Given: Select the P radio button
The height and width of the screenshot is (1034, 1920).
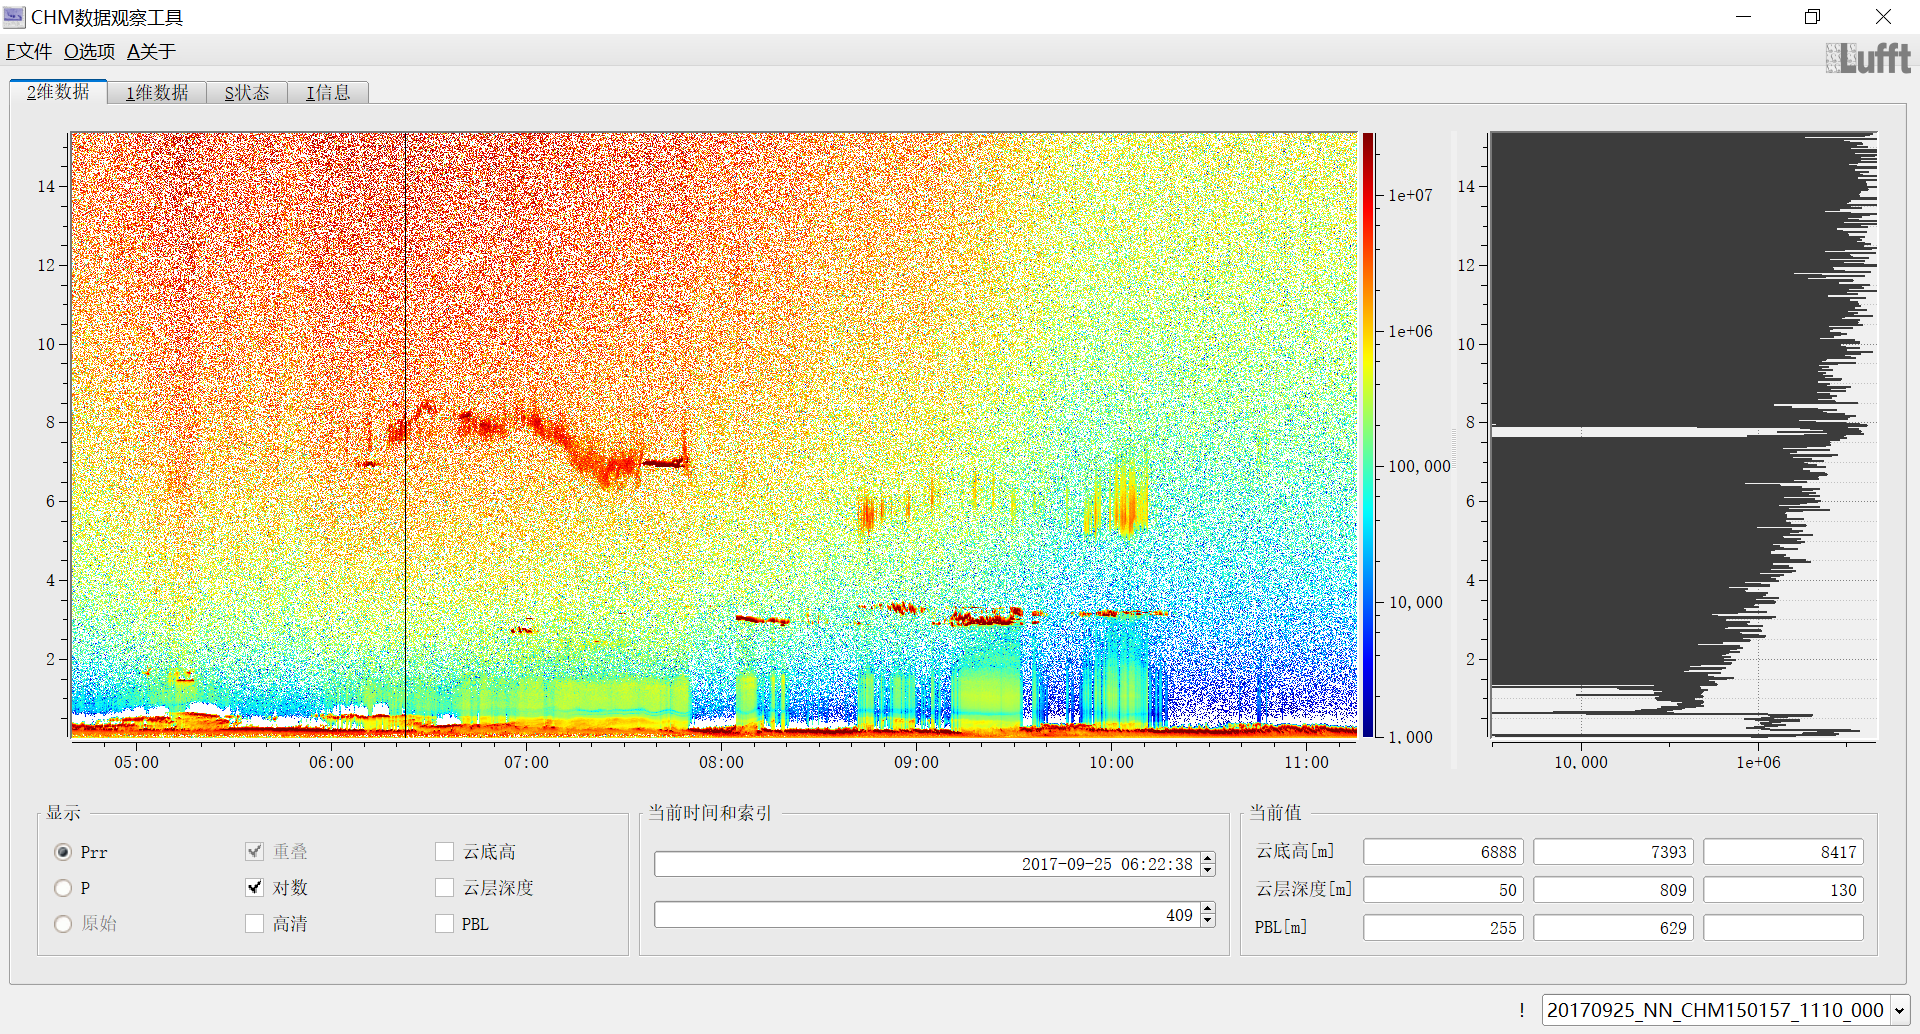Looking at the screenshot, I should pos(63,888).
